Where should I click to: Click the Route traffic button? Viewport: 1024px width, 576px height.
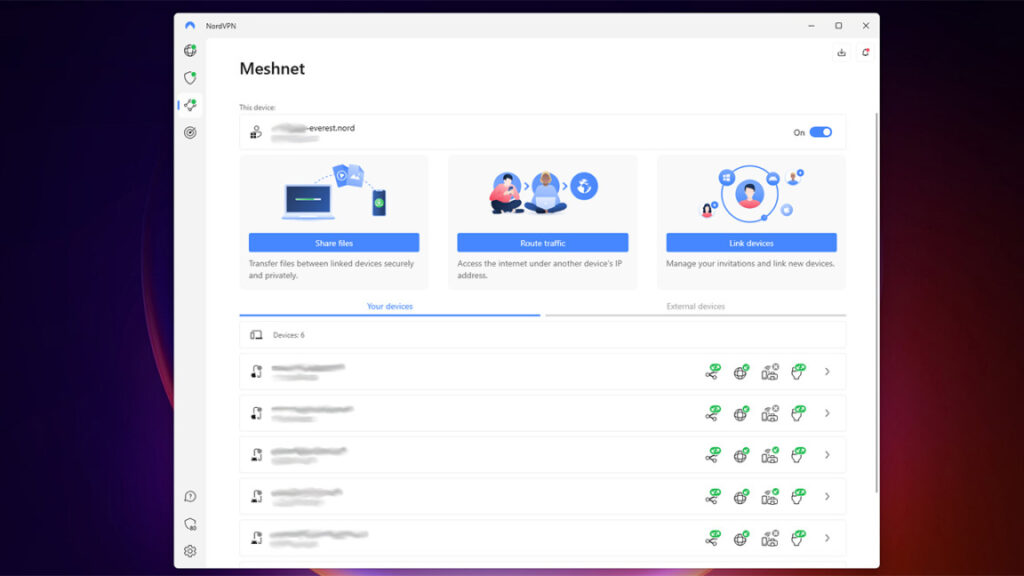[543, 243]
